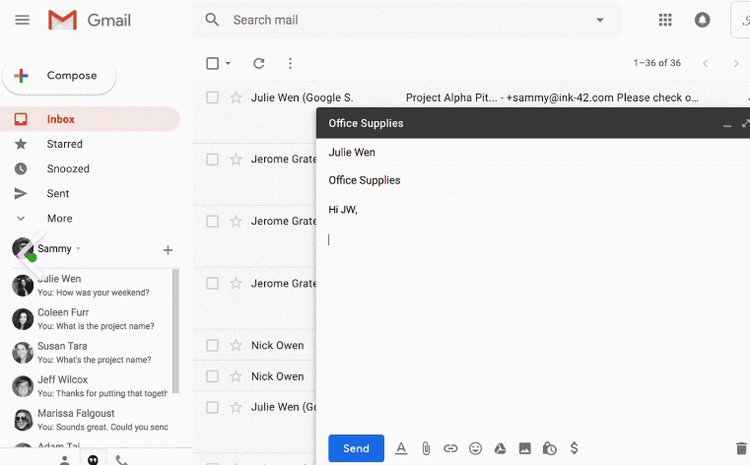Image resolution: width=750 pixels, height=465 pixels.
Task: Star the Julie Wen (Google S. email
Action: (x=236, y=98)
